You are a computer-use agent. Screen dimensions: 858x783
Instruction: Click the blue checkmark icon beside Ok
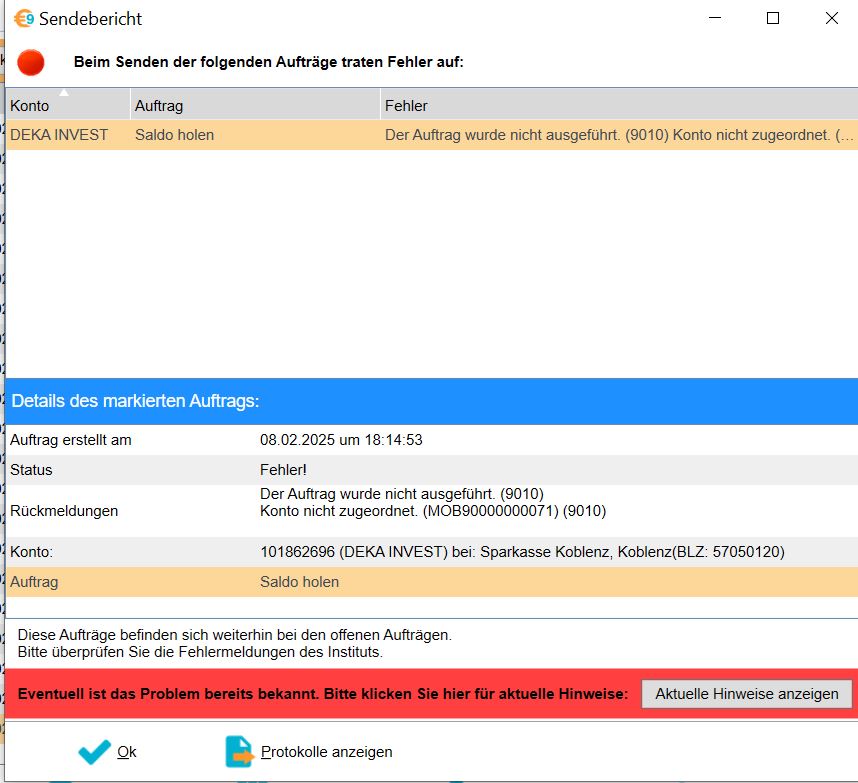click(x=94, y=752)
